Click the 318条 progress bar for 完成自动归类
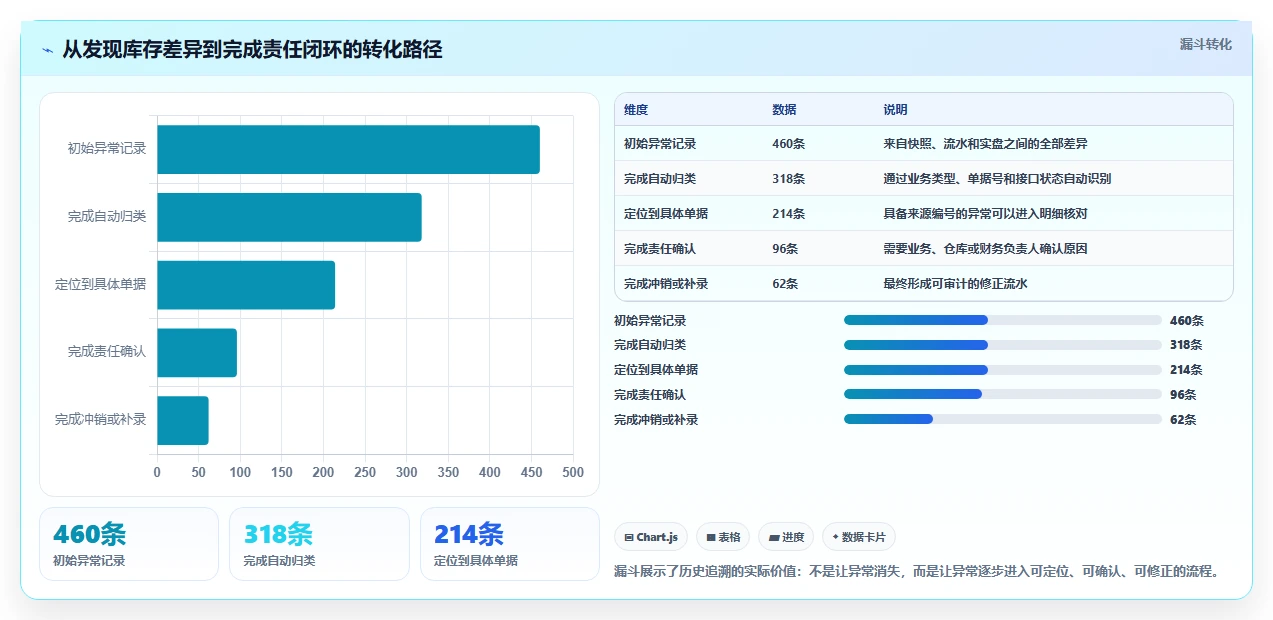Viewport: 1273px width, 620px height. [x=1003, y=345]
